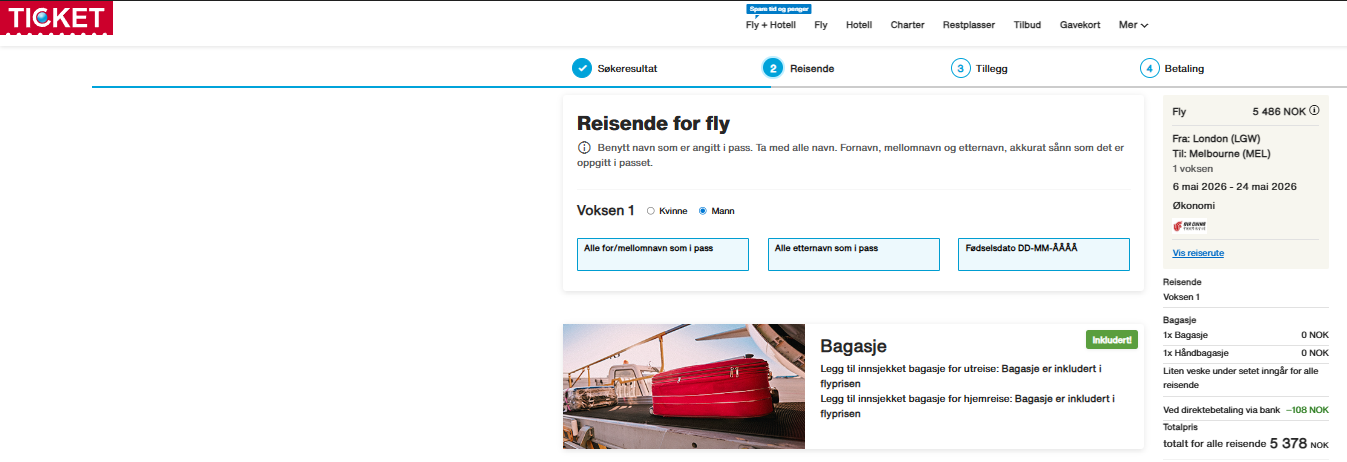Expand the Mer menu dropdown

point(1133,25)
